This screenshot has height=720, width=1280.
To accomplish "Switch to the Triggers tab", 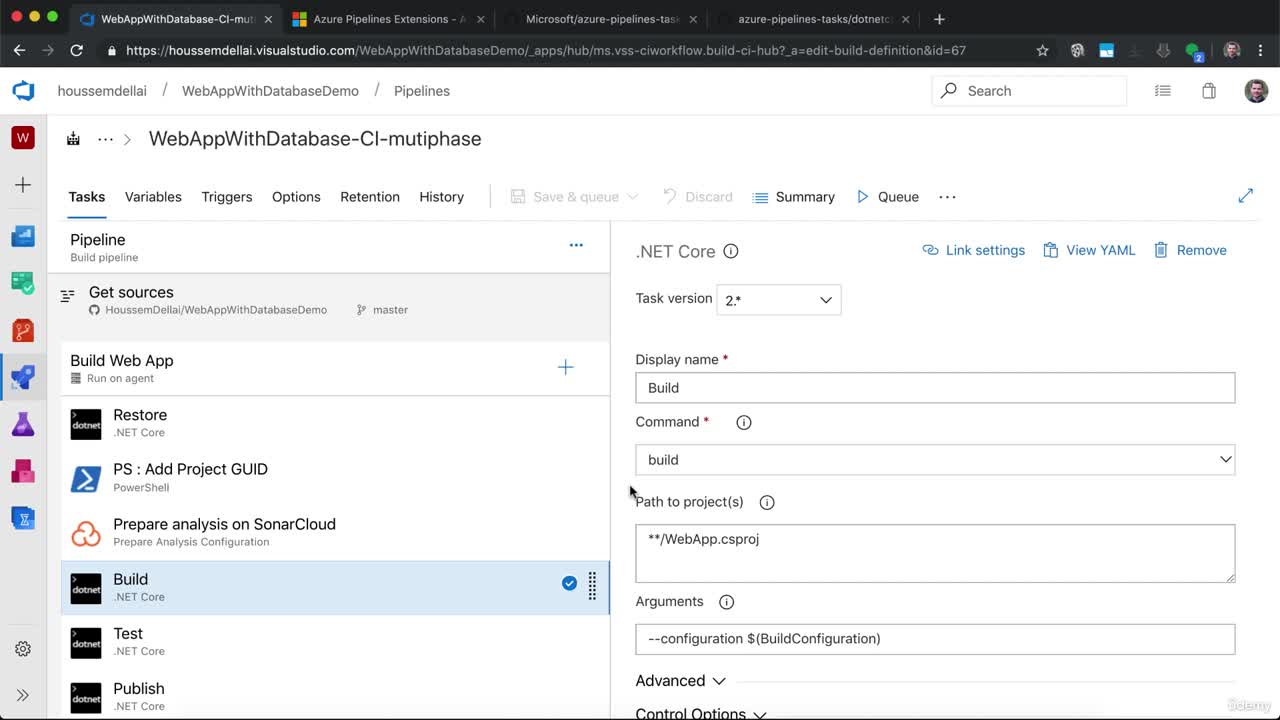I will click(x=227, y=197).
